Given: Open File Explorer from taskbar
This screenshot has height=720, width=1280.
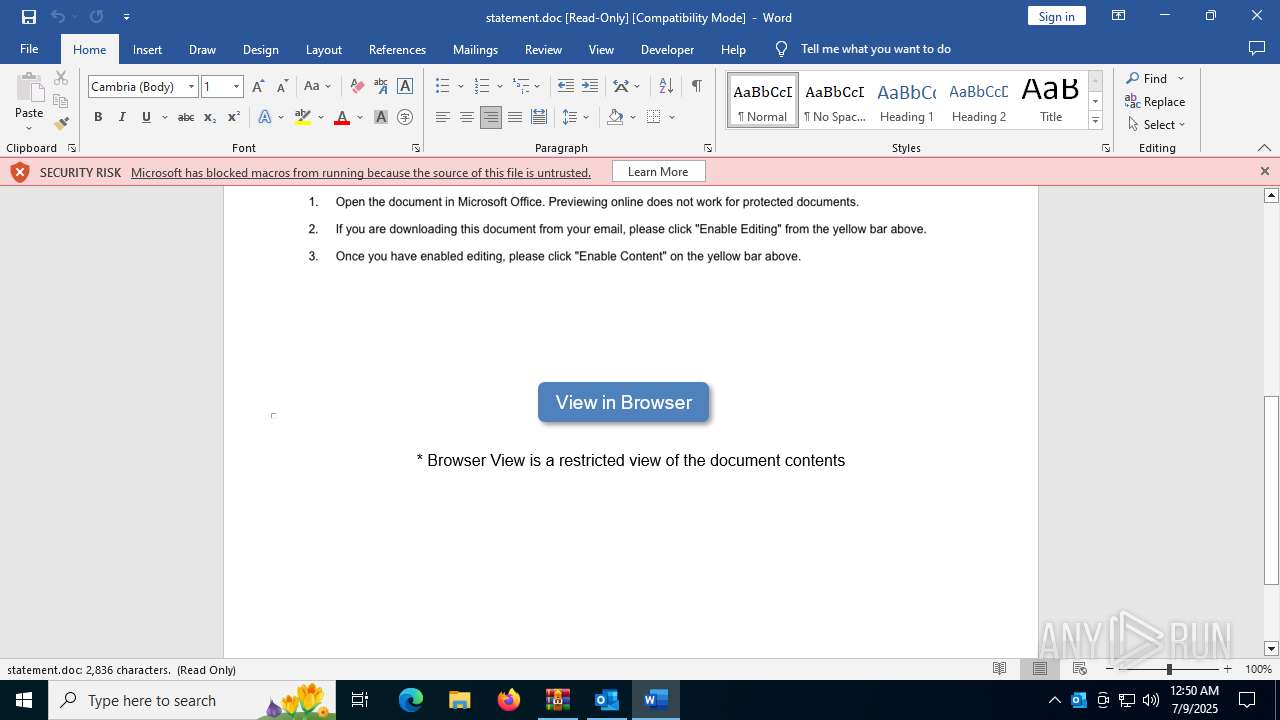Looking at the screenshot, I should (460, 700).
